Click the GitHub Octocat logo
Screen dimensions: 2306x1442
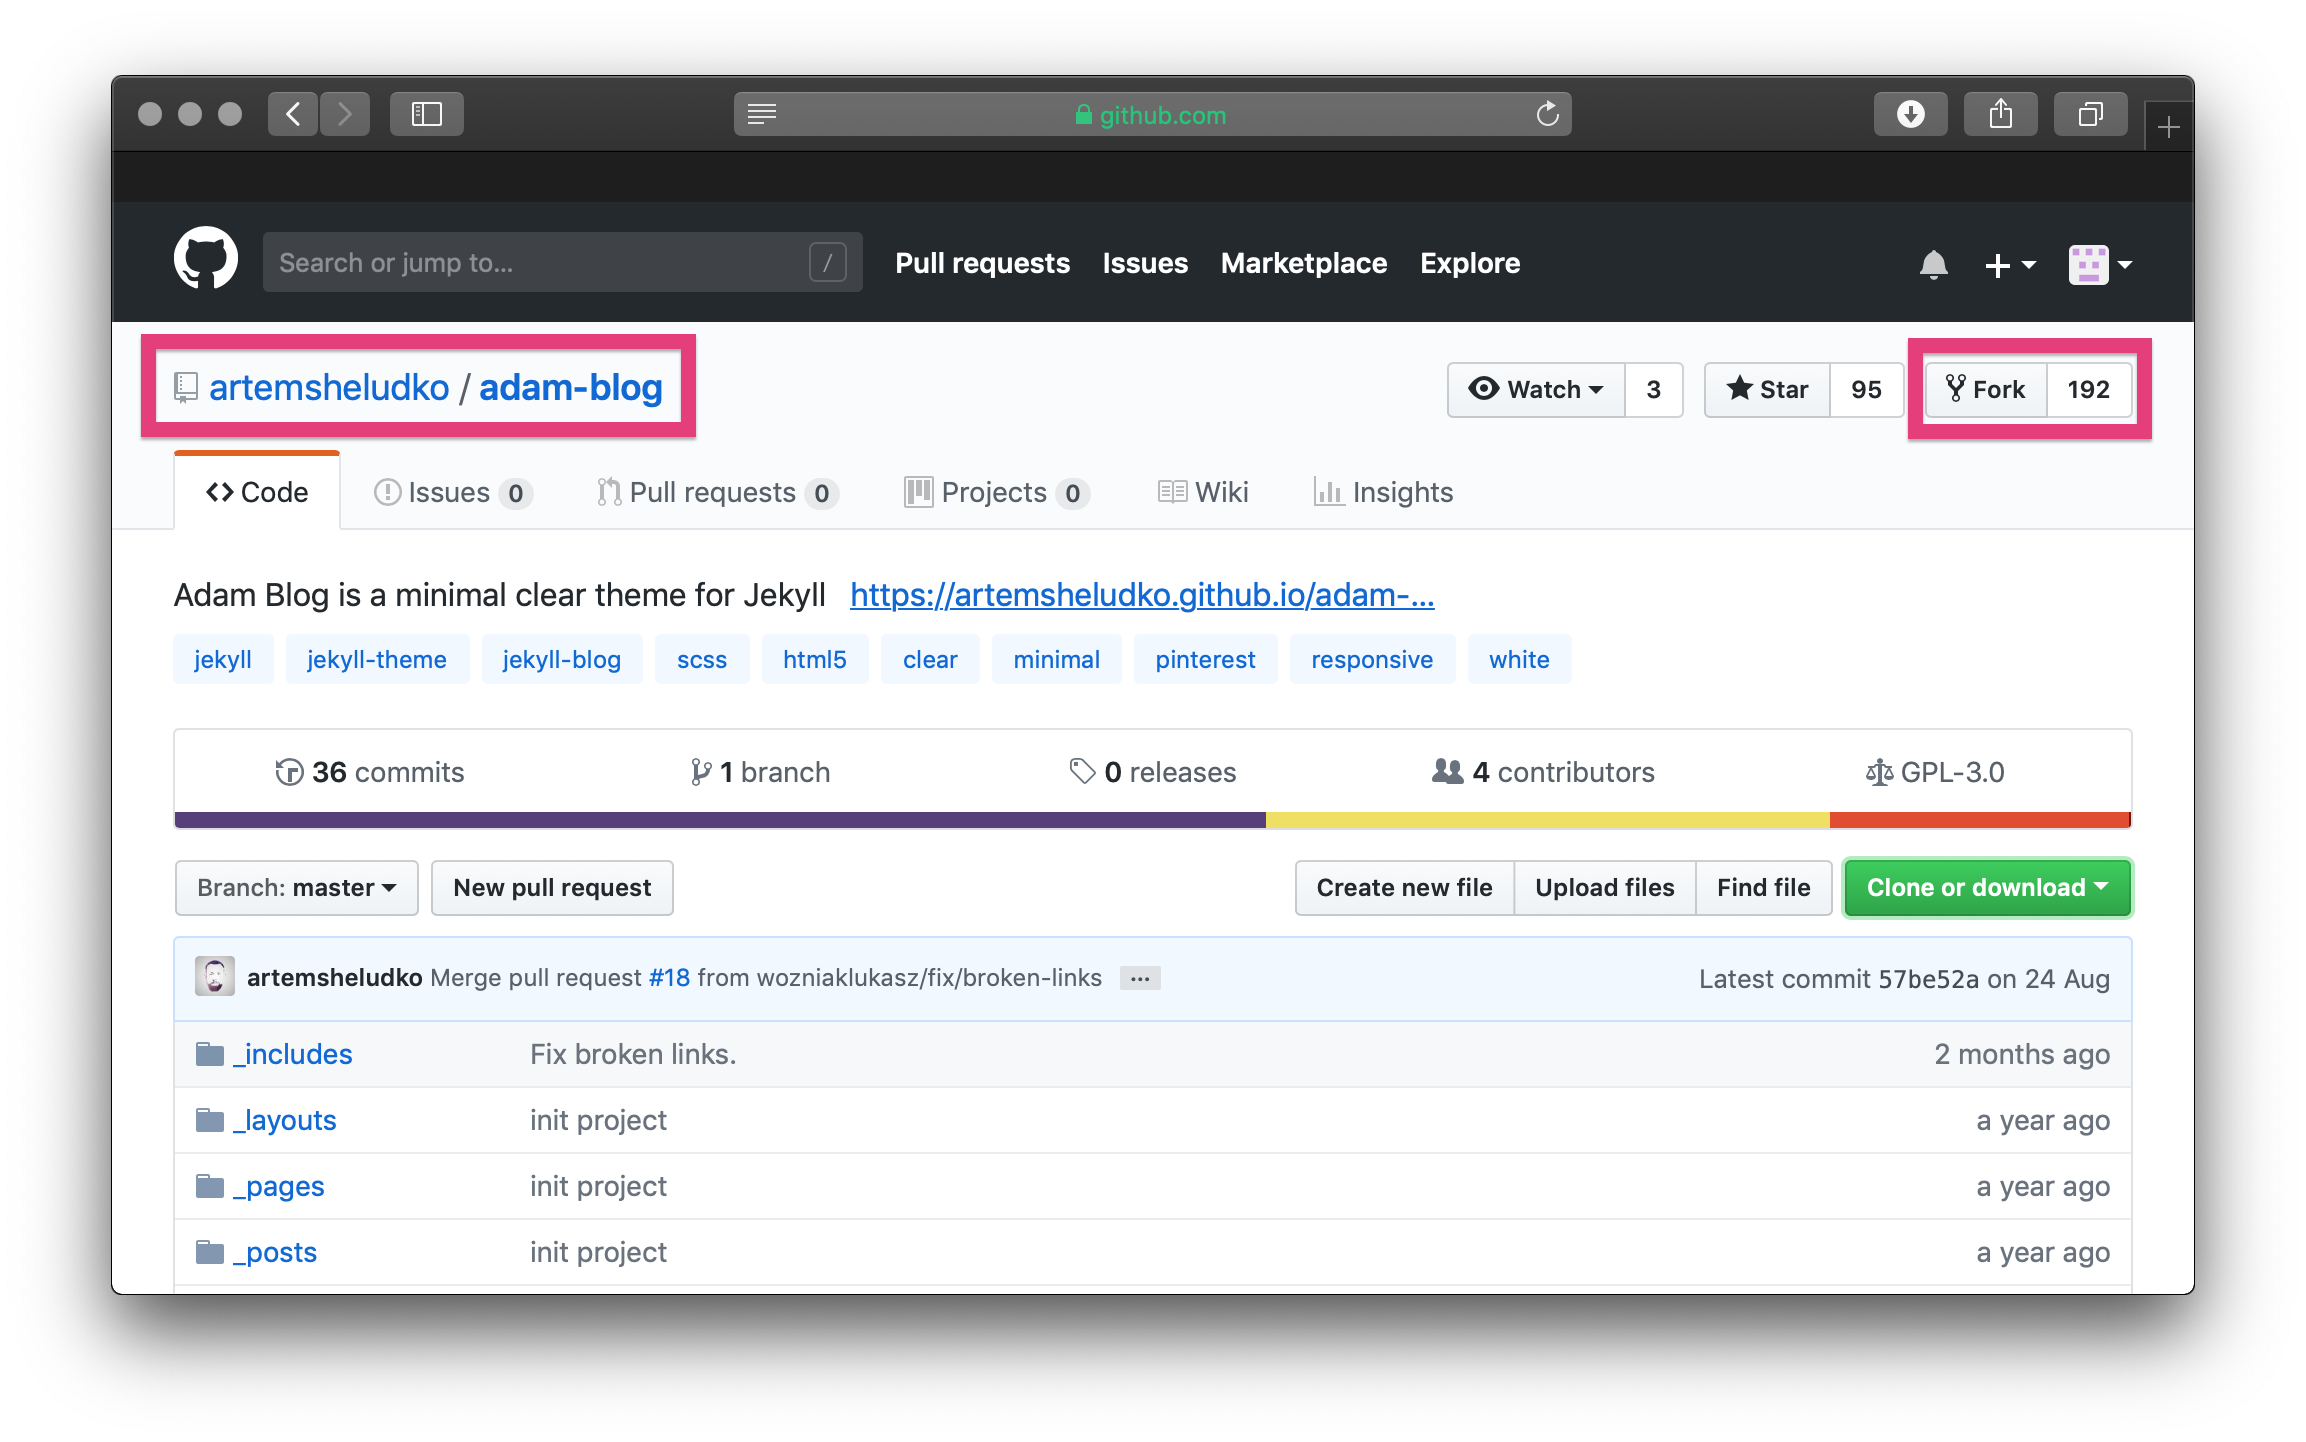click(206, 259)
